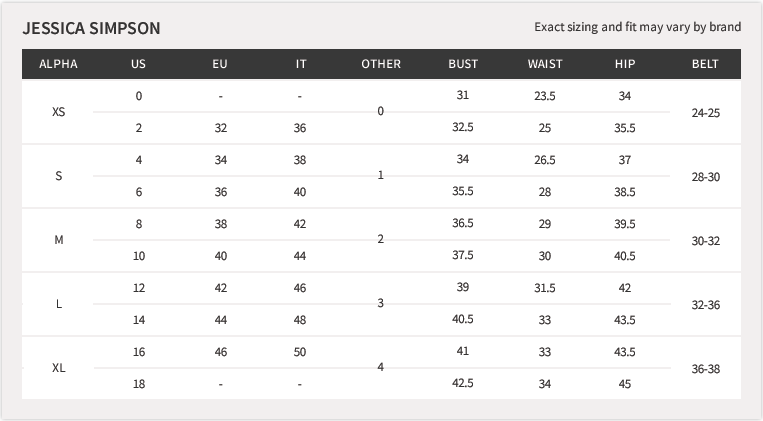Click the US column header
Viewport: 763px width, 421px height.
point(138,64)
